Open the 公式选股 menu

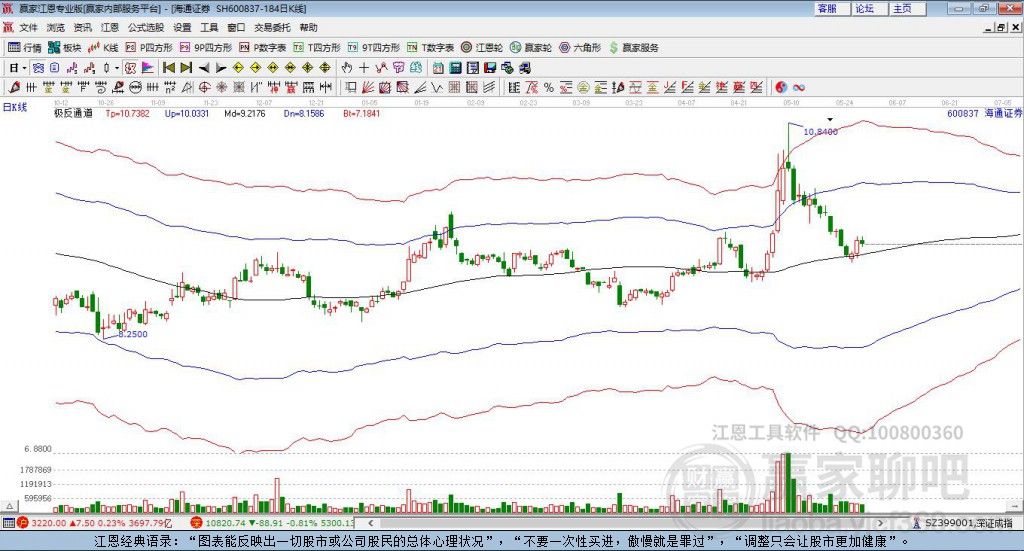pos(146,27)
